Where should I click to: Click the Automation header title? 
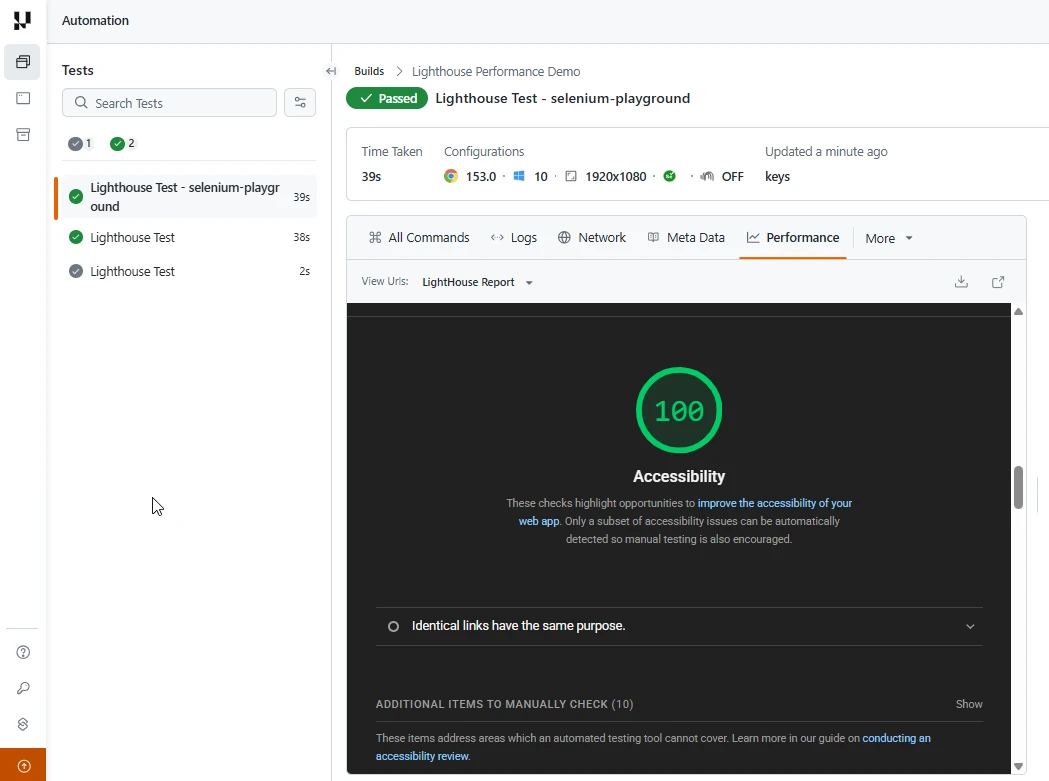click(96, 21)
